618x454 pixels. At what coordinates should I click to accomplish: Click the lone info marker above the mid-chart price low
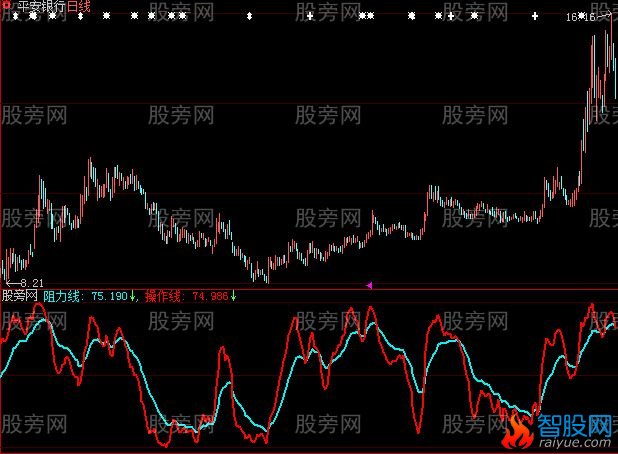(249, 16)
